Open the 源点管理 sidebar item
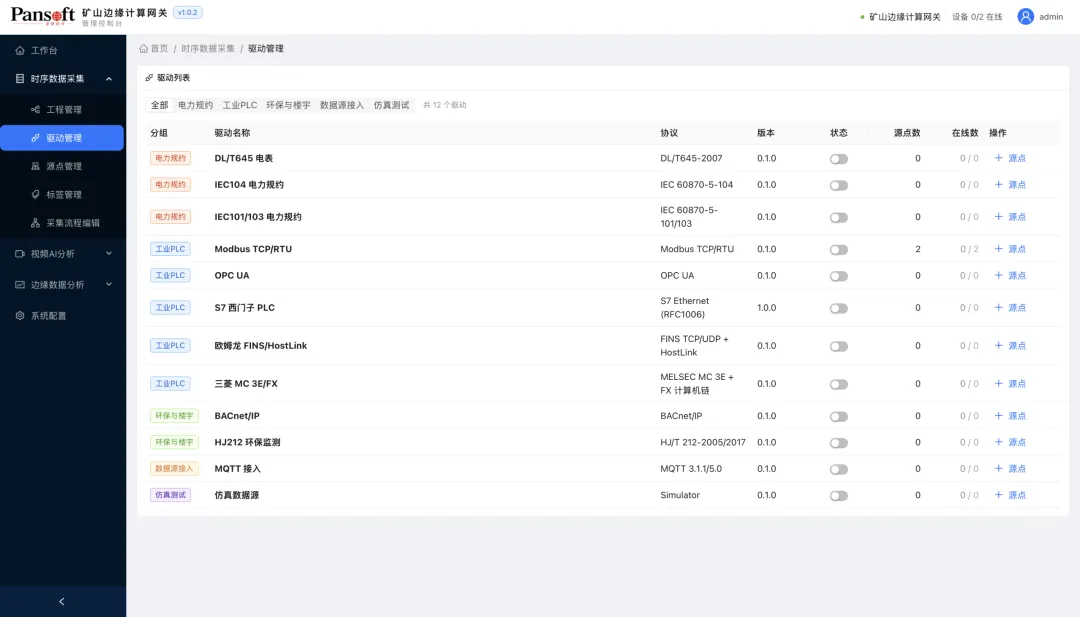Screen dimensions: 1080x617 (62, 166)
